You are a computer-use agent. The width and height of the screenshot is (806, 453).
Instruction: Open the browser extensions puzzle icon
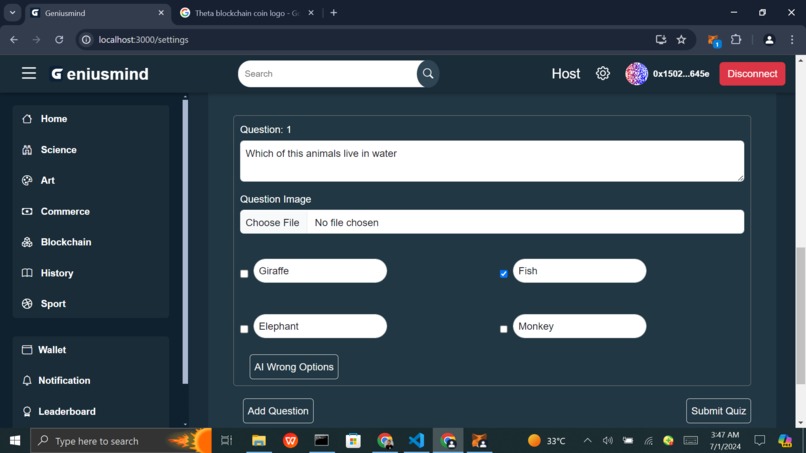pyautogui.click(x=736, y=40)
